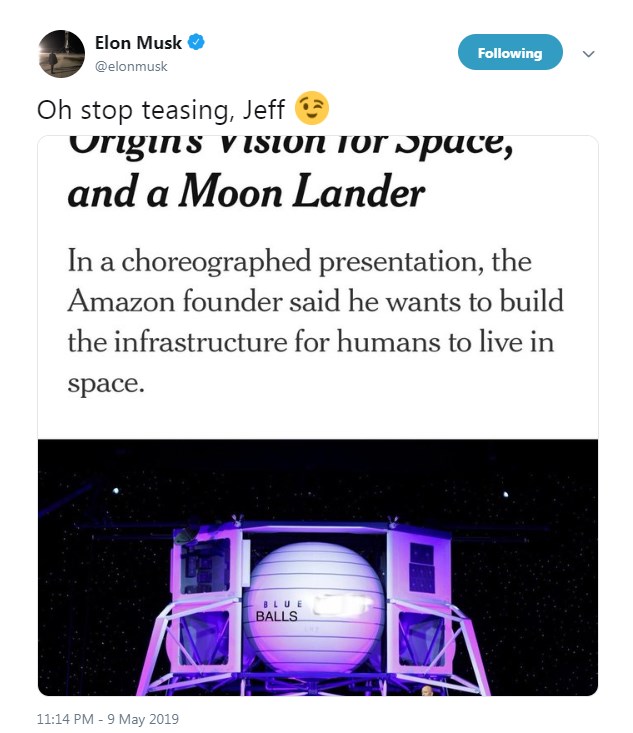
Task: Click the person's head below the lander
Action: coord(428,689)
